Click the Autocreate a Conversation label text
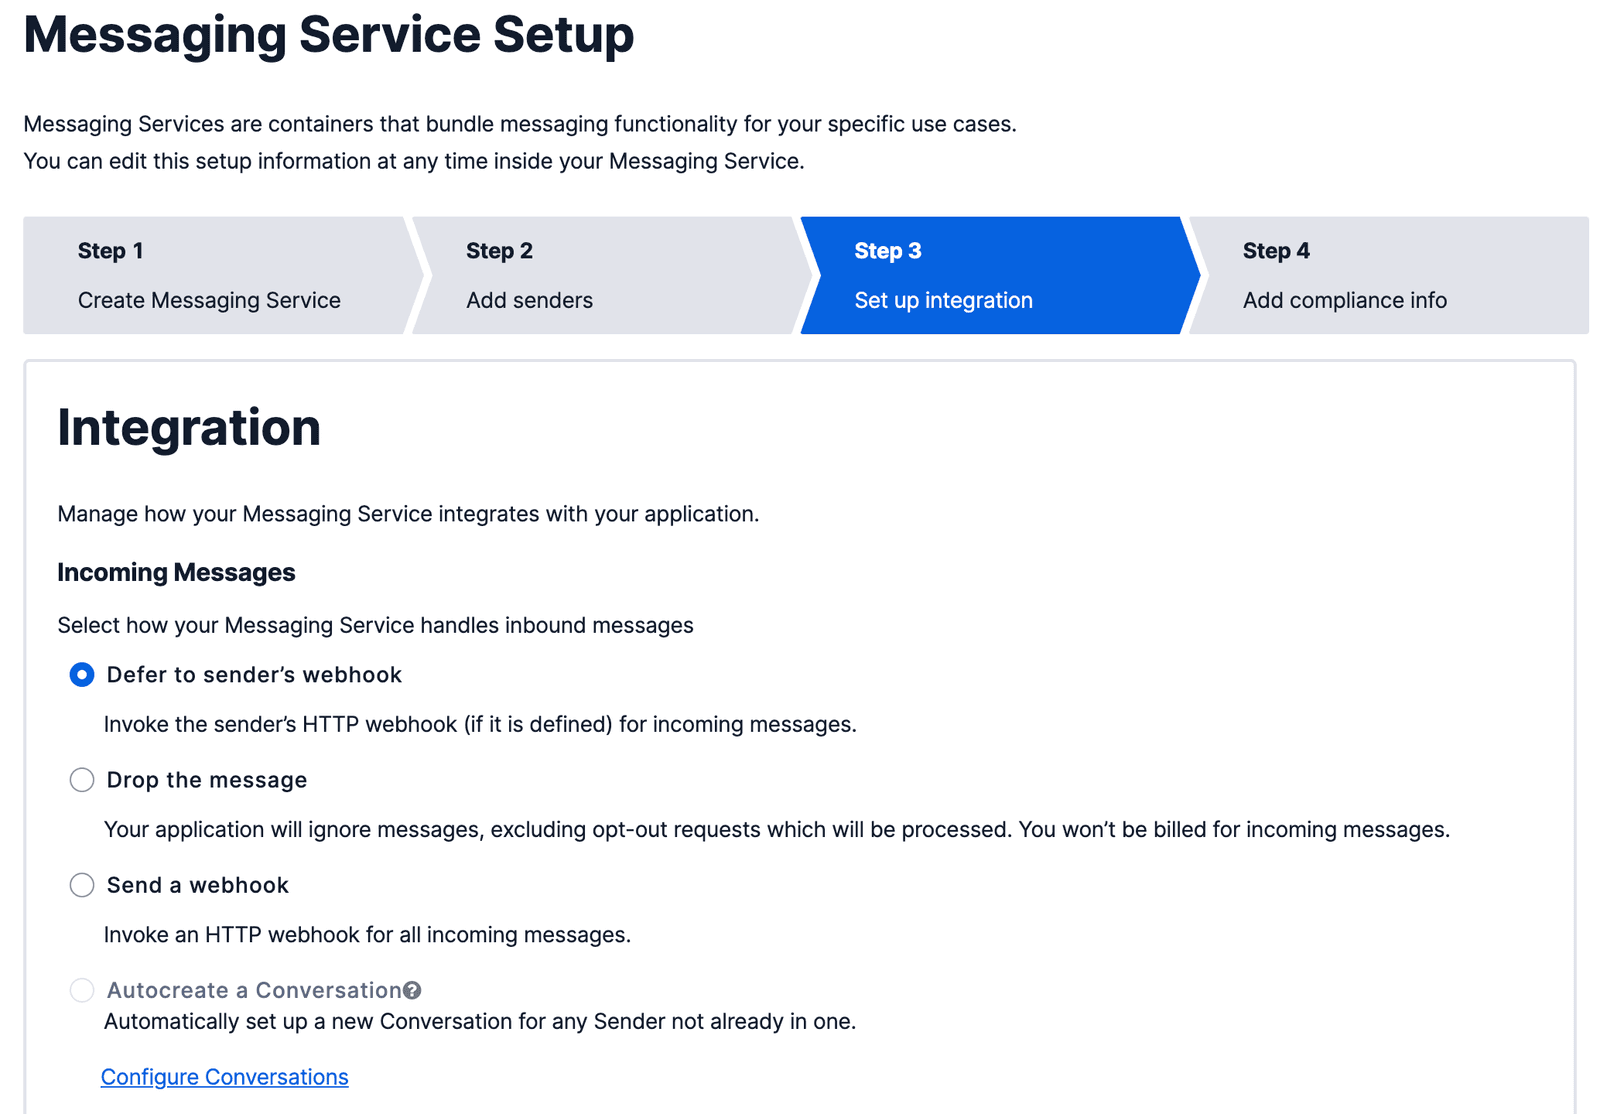Viewport: 1600px width, 1114px height. (253, 990)
